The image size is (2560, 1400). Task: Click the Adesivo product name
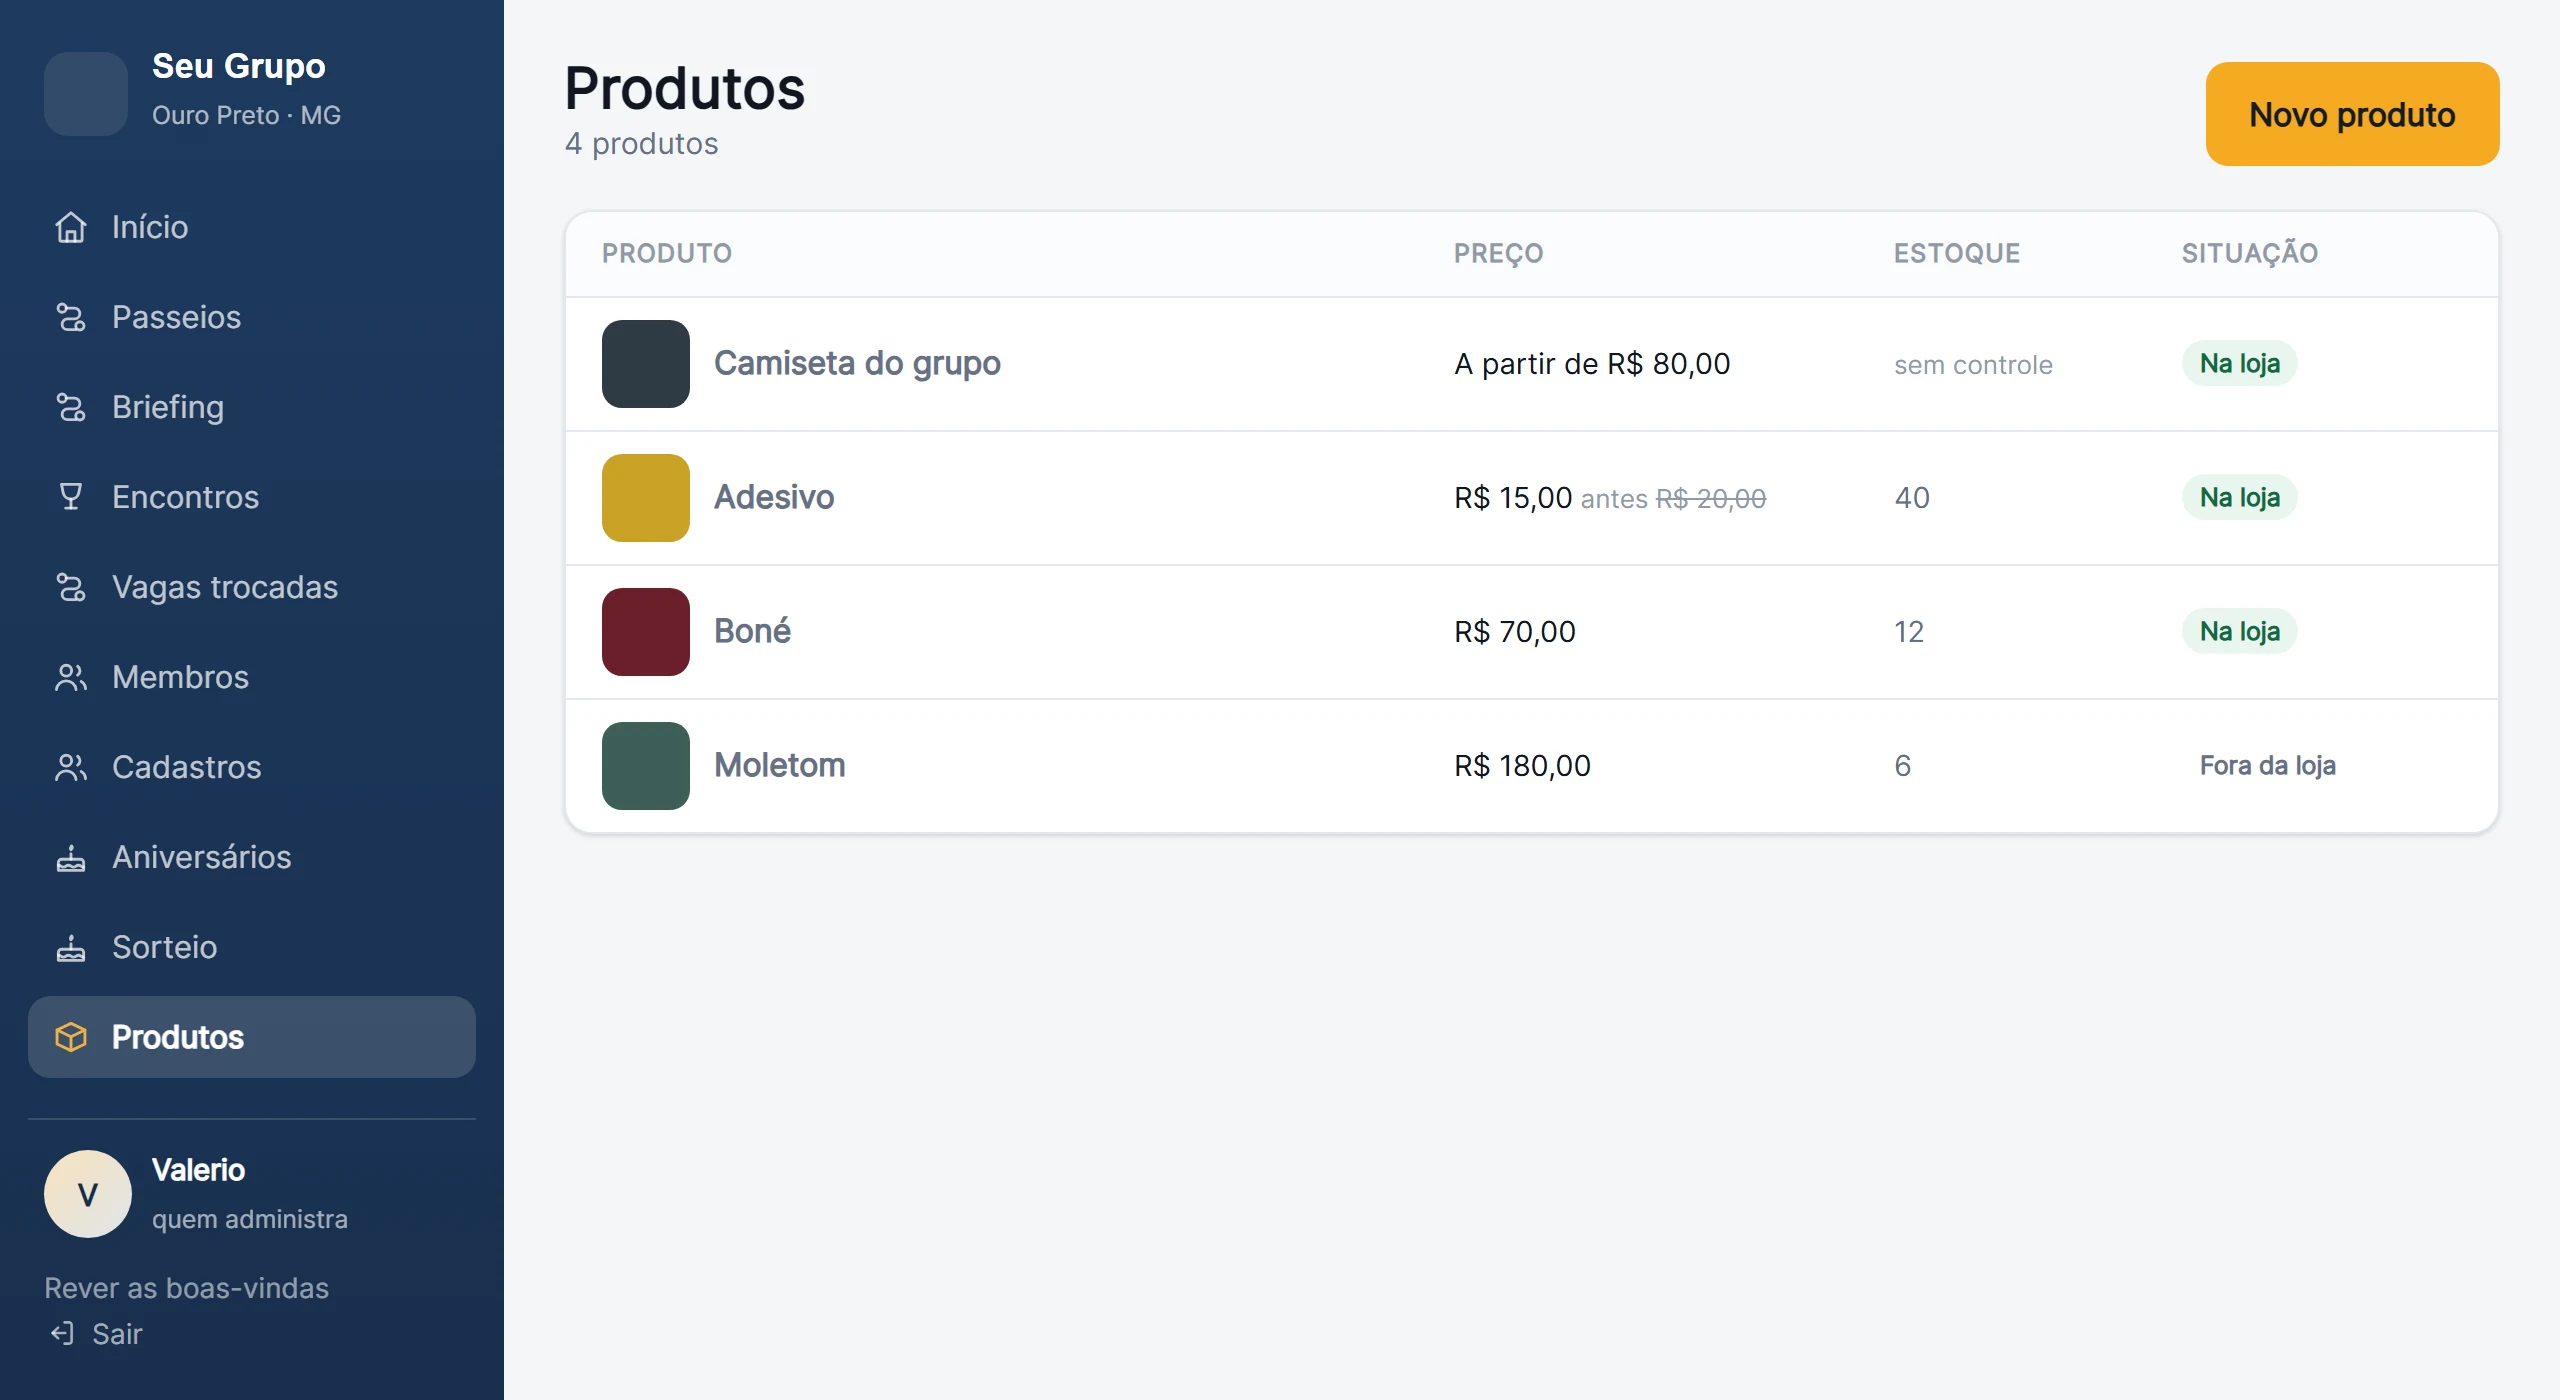click(x=774, y=497)
